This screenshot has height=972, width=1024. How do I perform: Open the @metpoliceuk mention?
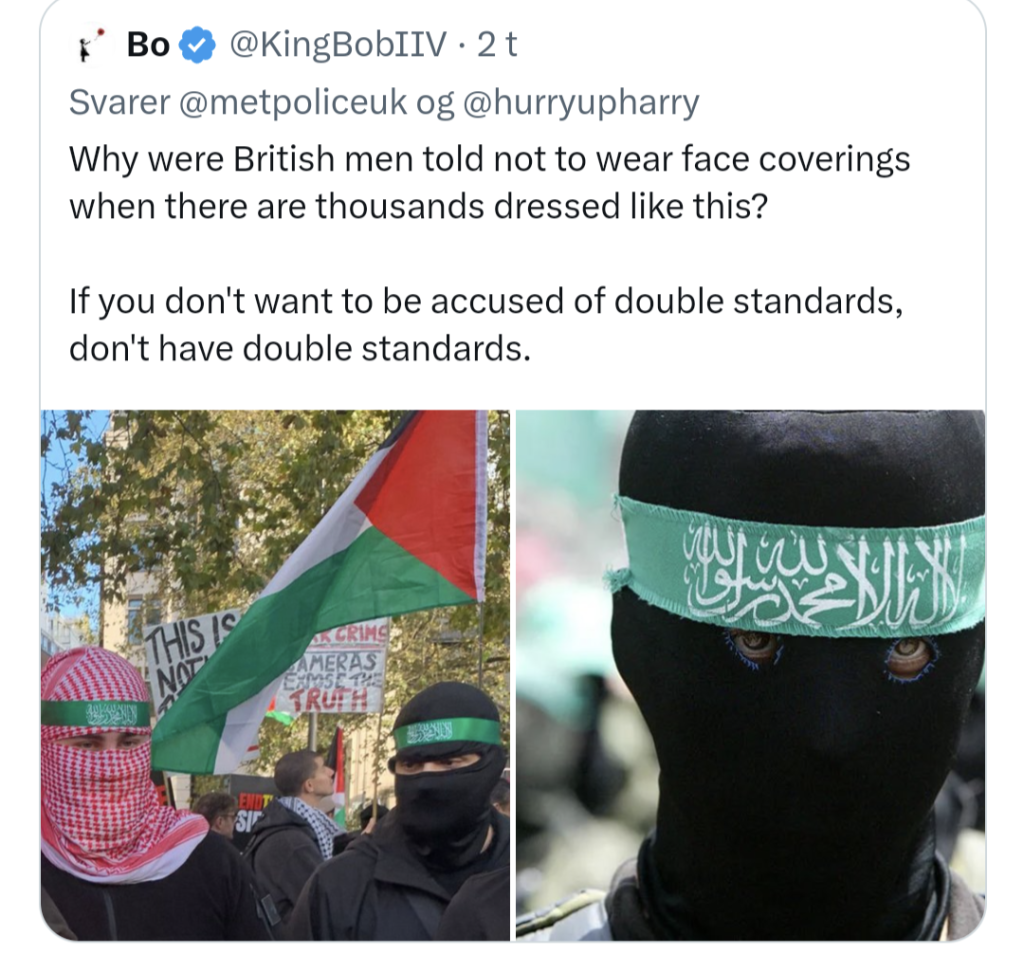click(292, 103)
